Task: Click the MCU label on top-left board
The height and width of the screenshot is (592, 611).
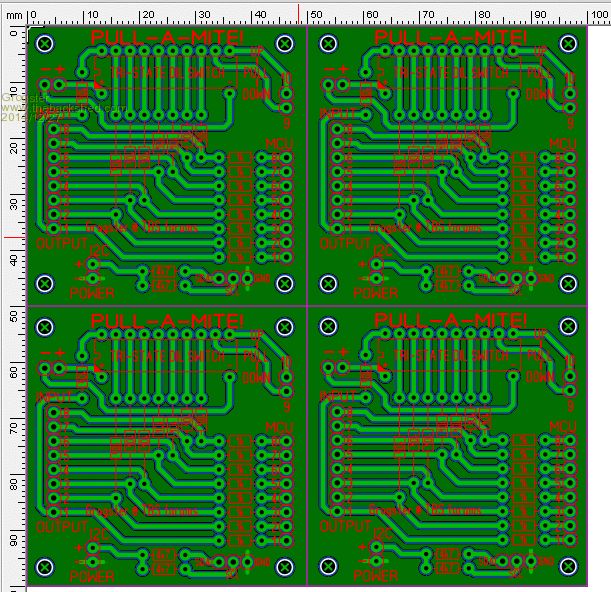Action: (x=276, y=146)
